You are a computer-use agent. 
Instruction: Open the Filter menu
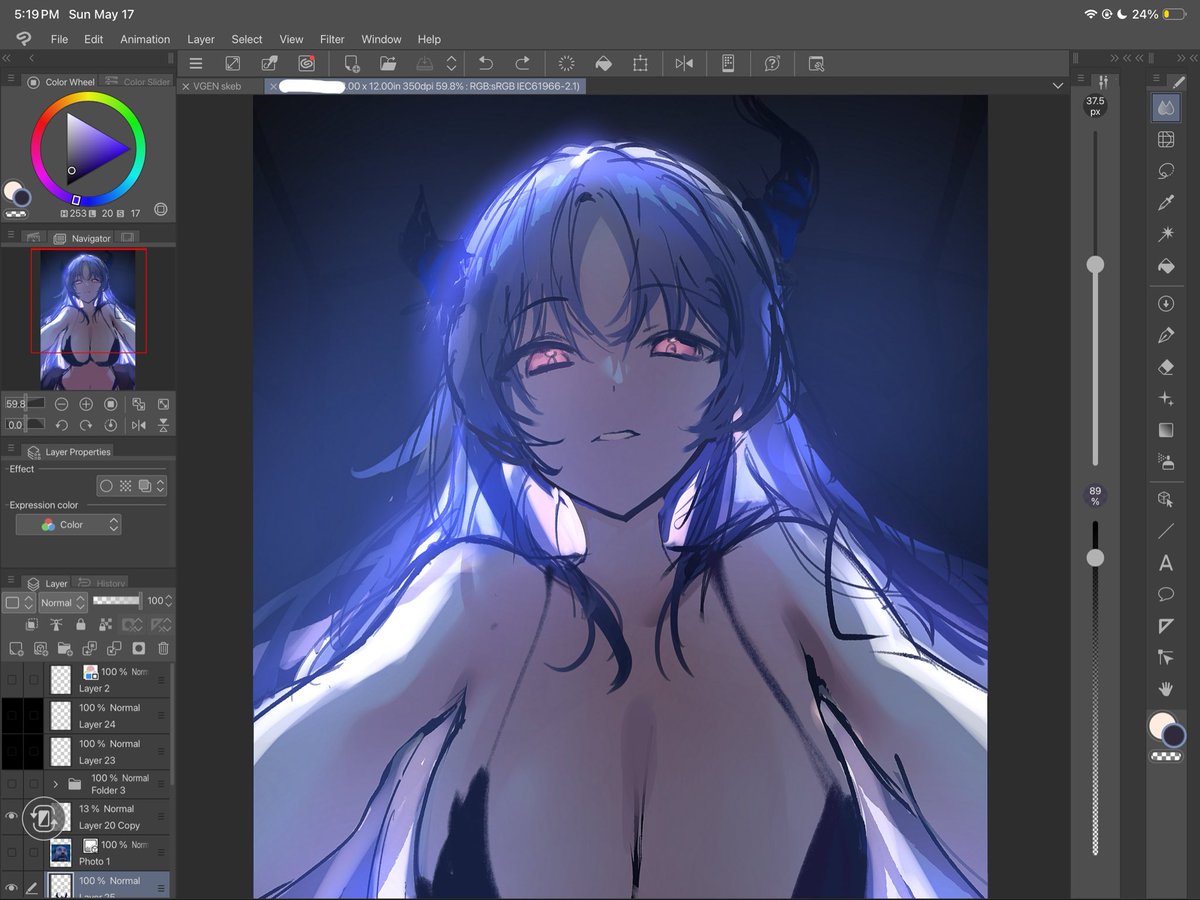click(x=332, y=39)
